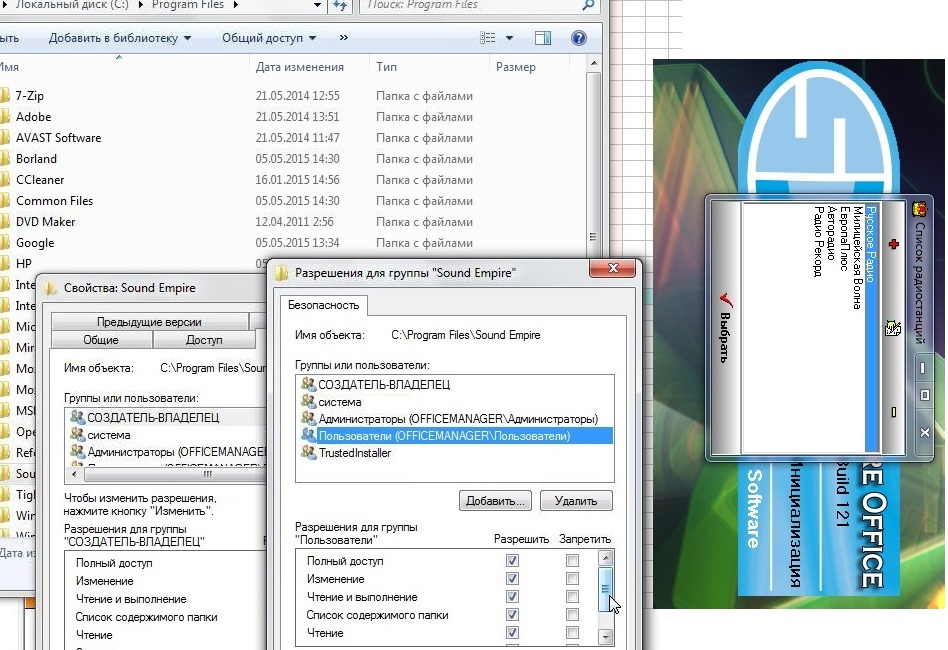Click the edit station notepad icon
The image size is (948, 650).
892,328
